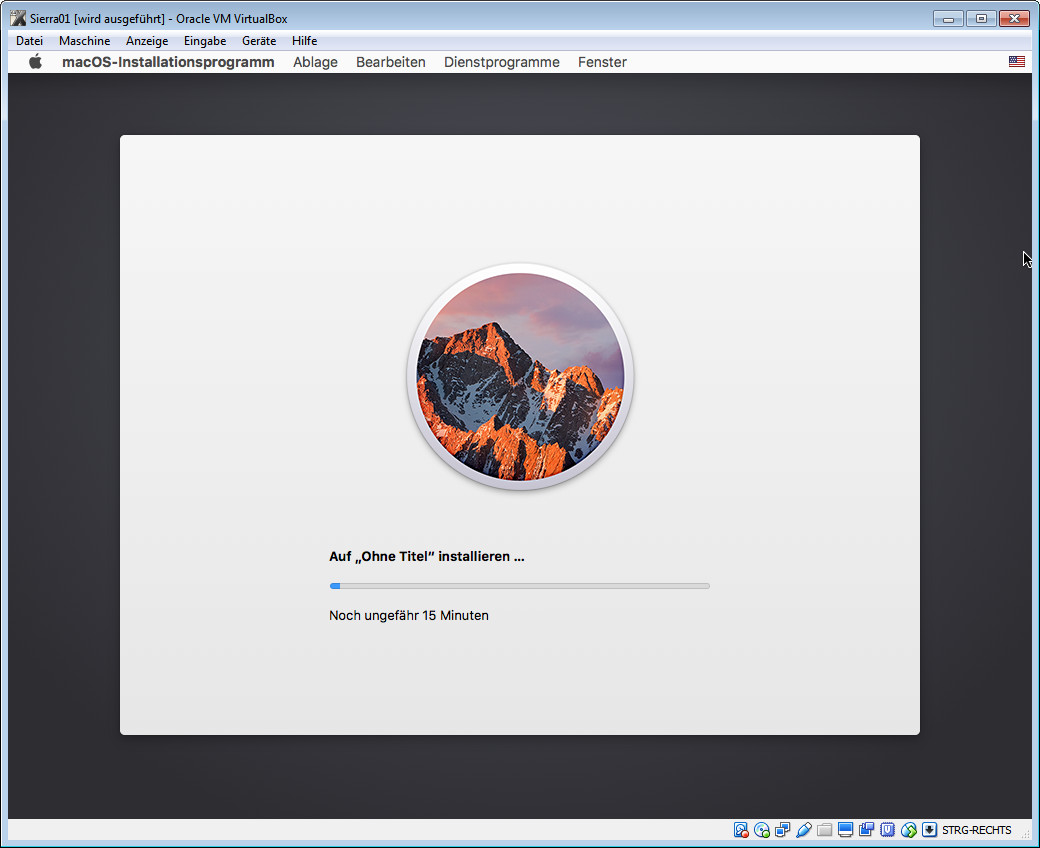
Task: Open the optical drive status icon
Action: (762, 830)
